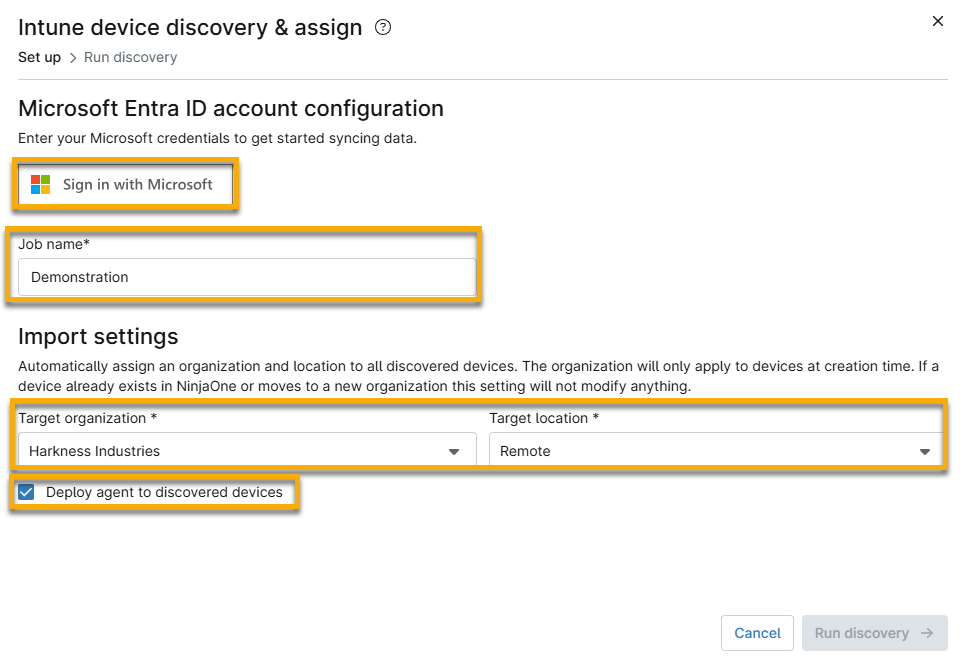
Task: Click the Sign in with Microsoft button
Action: coord(125,185)
